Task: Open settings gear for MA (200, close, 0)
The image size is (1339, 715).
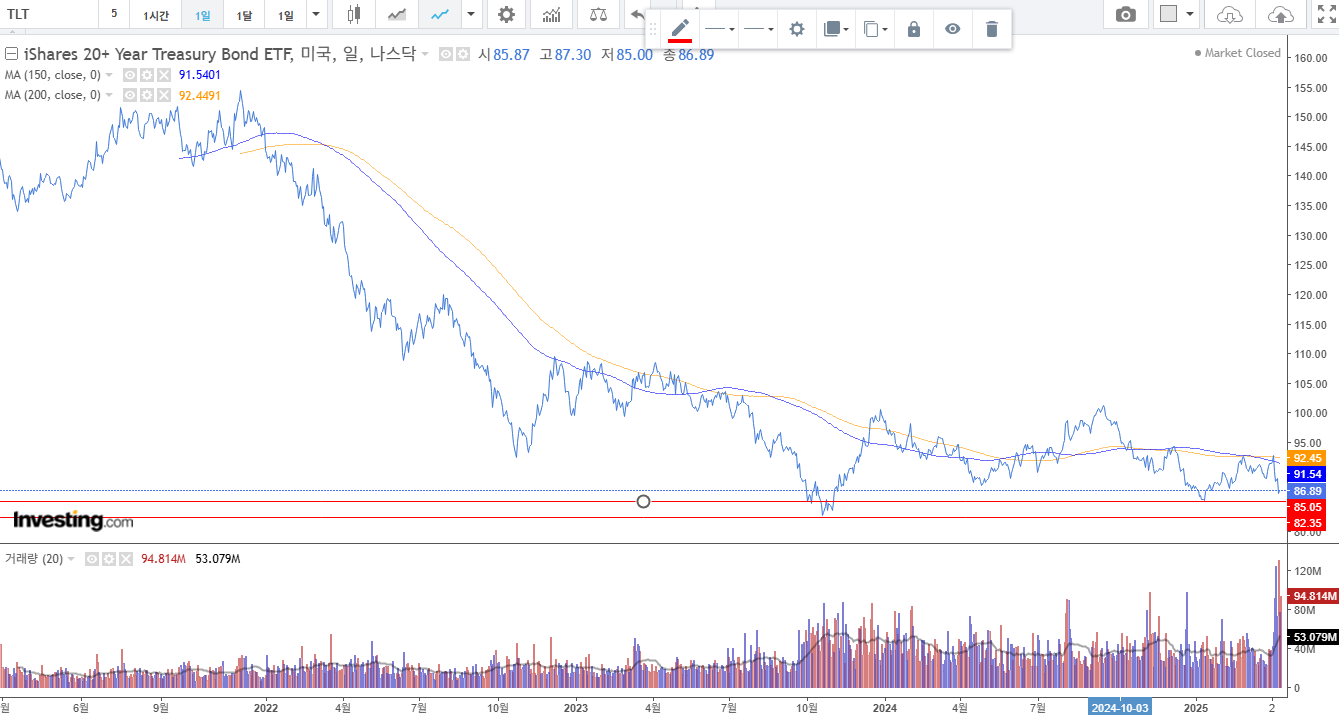Action: click(146, 95)
